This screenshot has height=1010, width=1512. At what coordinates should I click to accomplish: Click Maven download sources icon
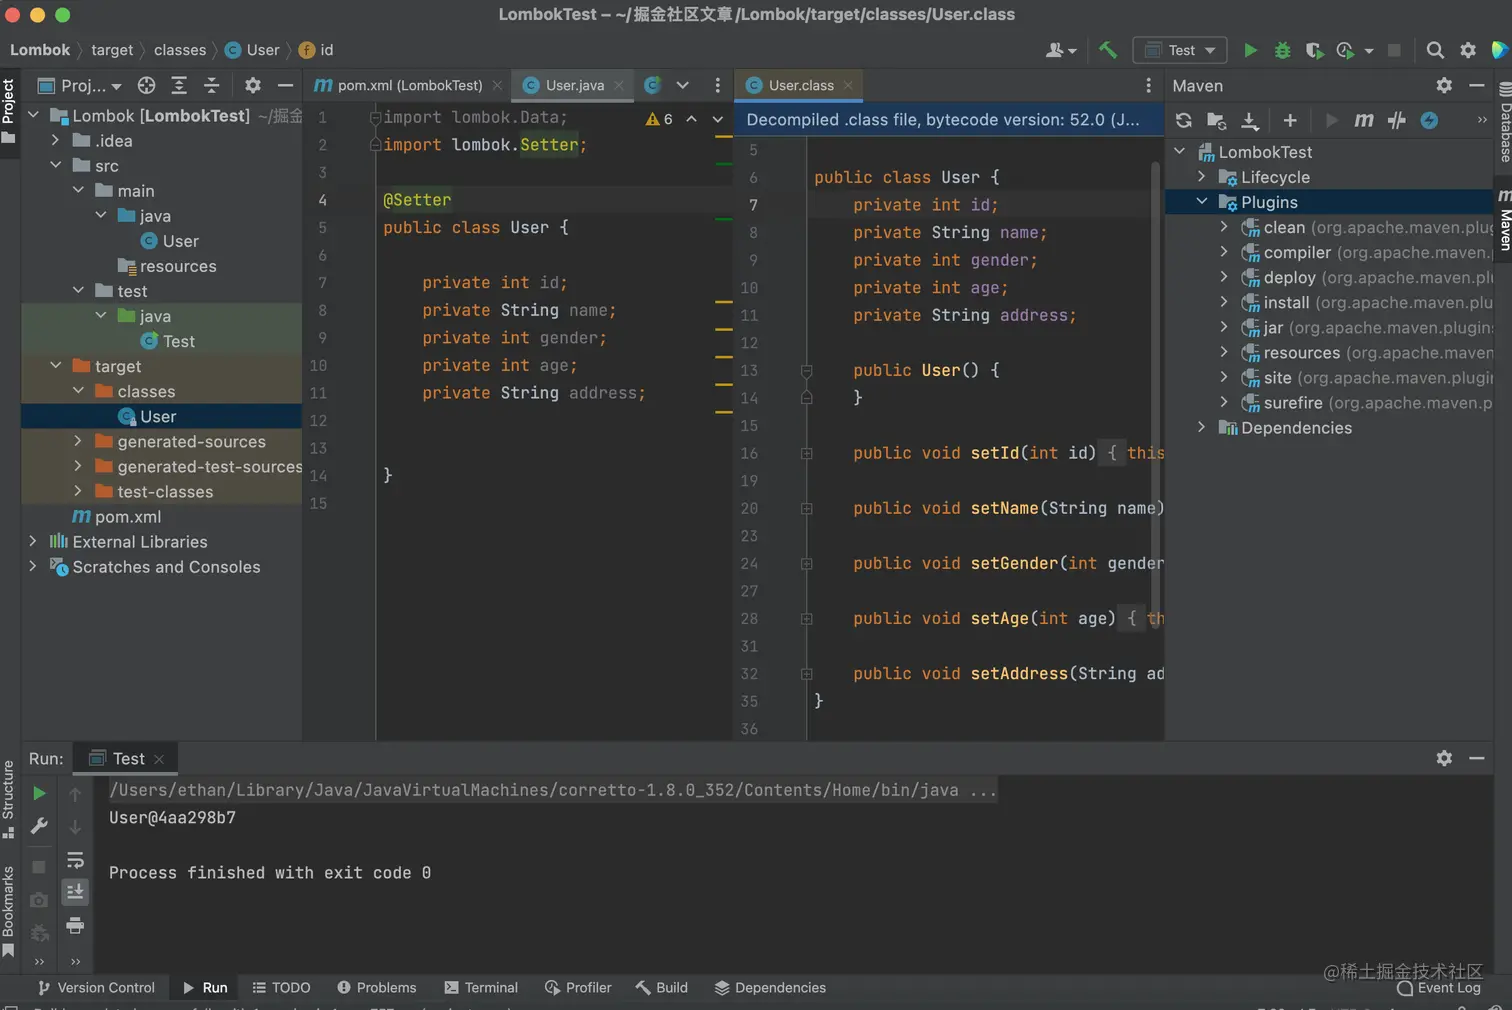click(x=1250, y=121)
